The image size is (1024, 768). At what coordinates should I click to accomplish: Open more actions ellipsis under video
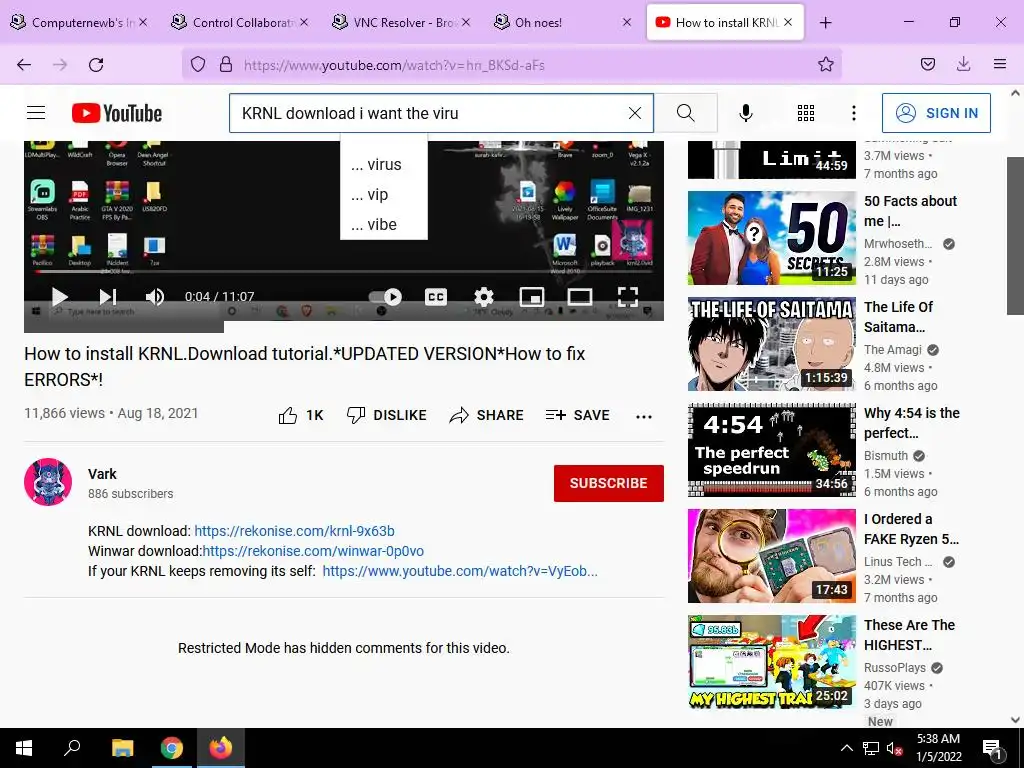point(644,417)
